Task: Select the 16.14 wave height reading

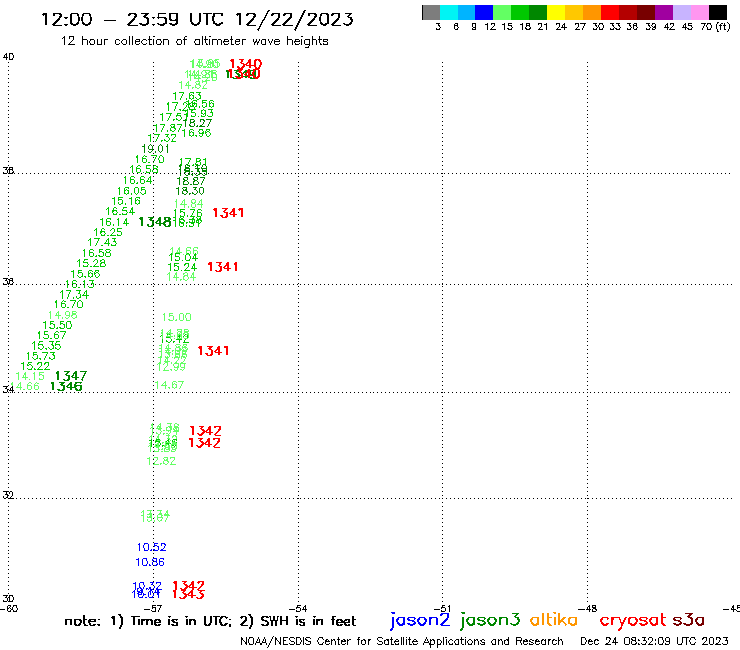Action: (114, 222)
